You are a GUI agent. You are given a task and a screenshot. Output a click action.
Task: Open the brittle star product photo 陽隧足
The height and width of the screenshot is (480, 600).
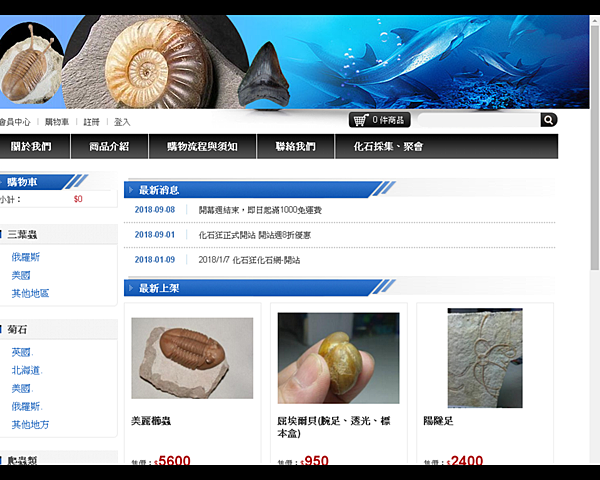click(x=485, y=358)
